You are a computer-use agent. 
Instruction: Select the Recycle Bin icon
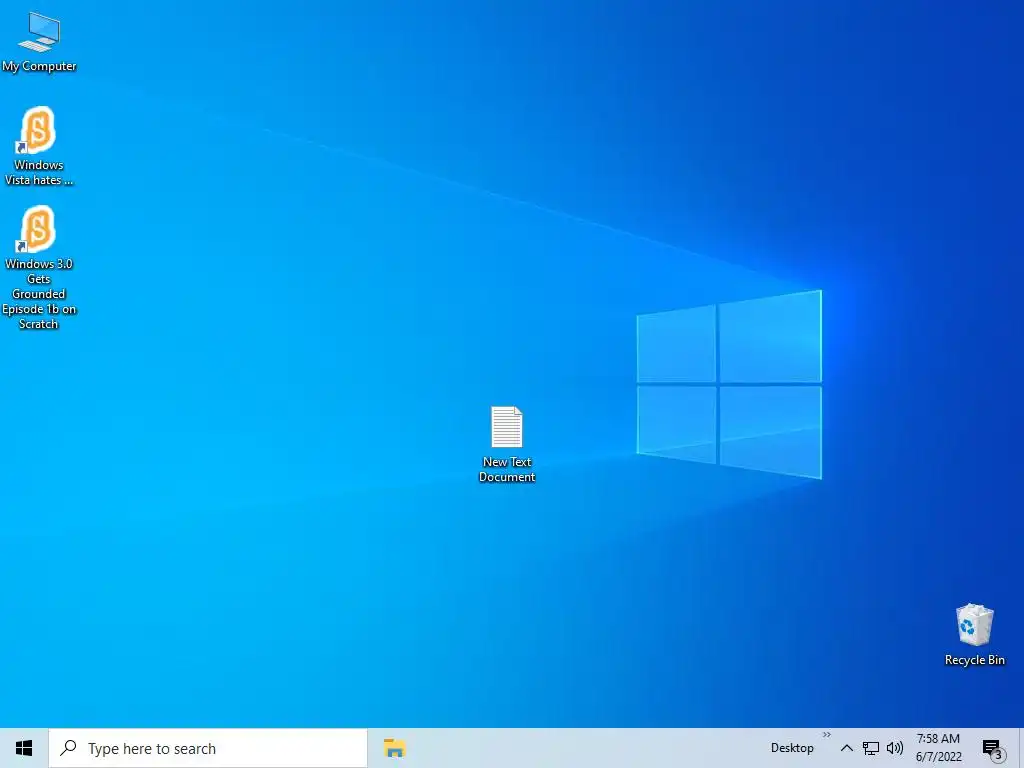pos(974,634)
